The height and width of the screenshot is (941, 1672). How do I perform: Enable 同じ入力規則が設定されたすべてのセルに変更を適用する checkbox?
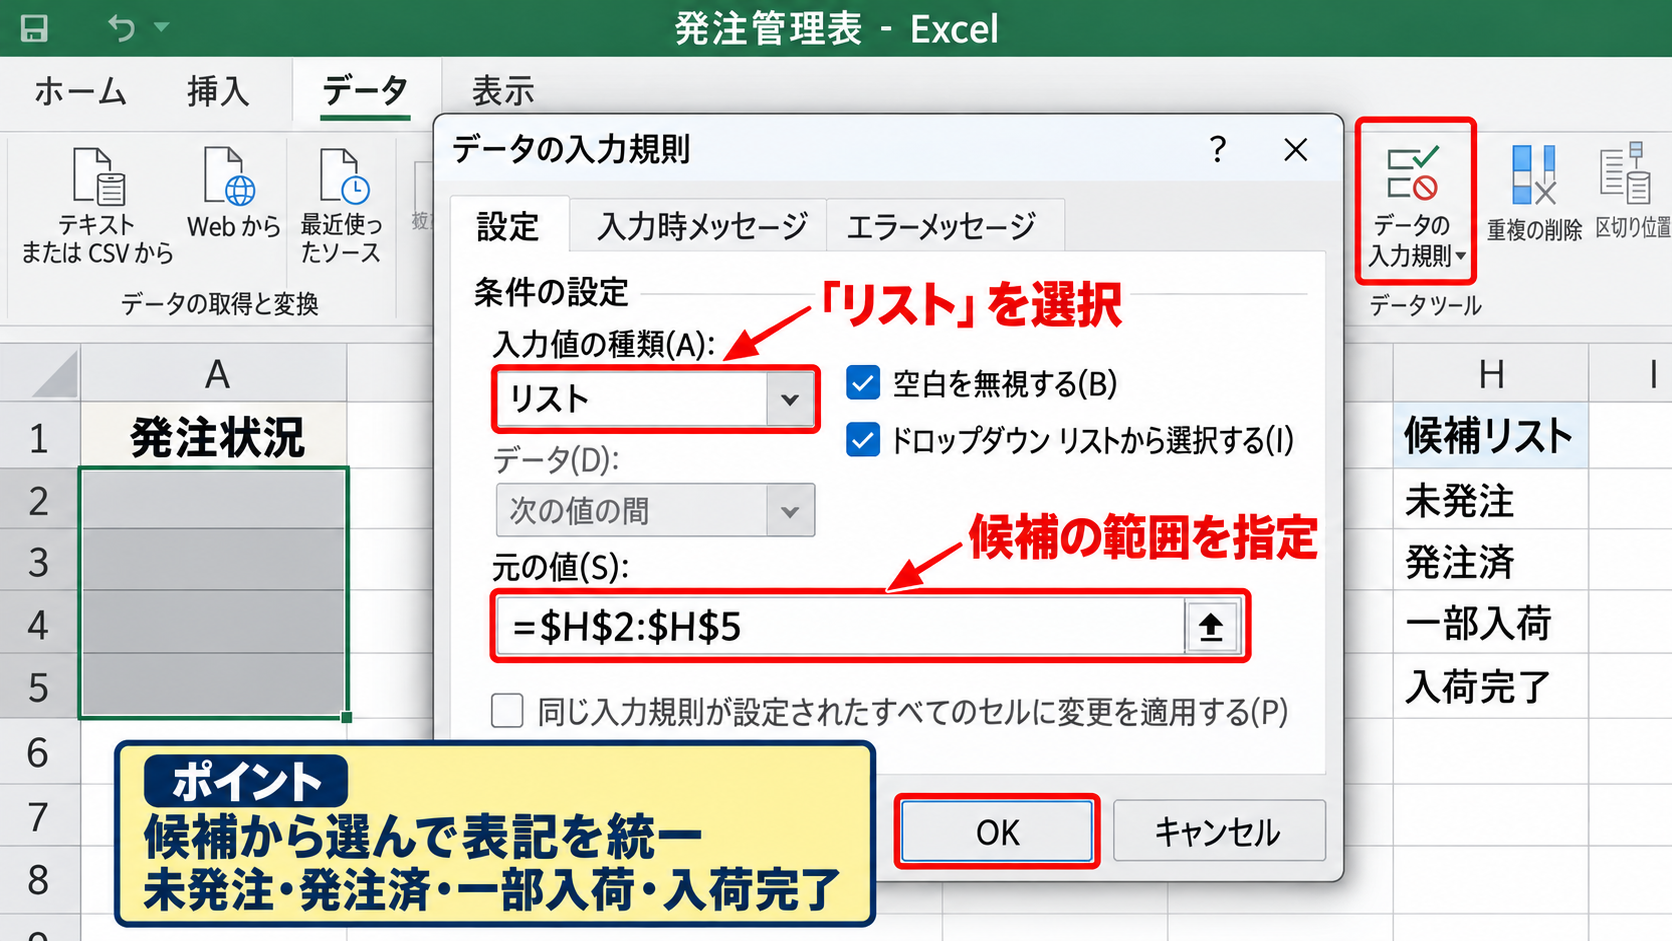(507, 711)
